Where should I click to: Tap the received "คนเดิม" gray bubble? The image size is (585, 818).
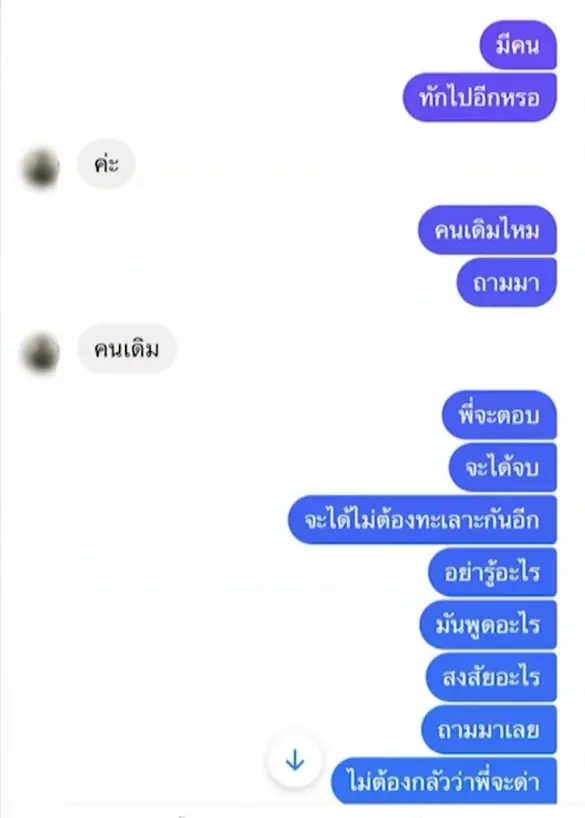(x=127, y=349)
